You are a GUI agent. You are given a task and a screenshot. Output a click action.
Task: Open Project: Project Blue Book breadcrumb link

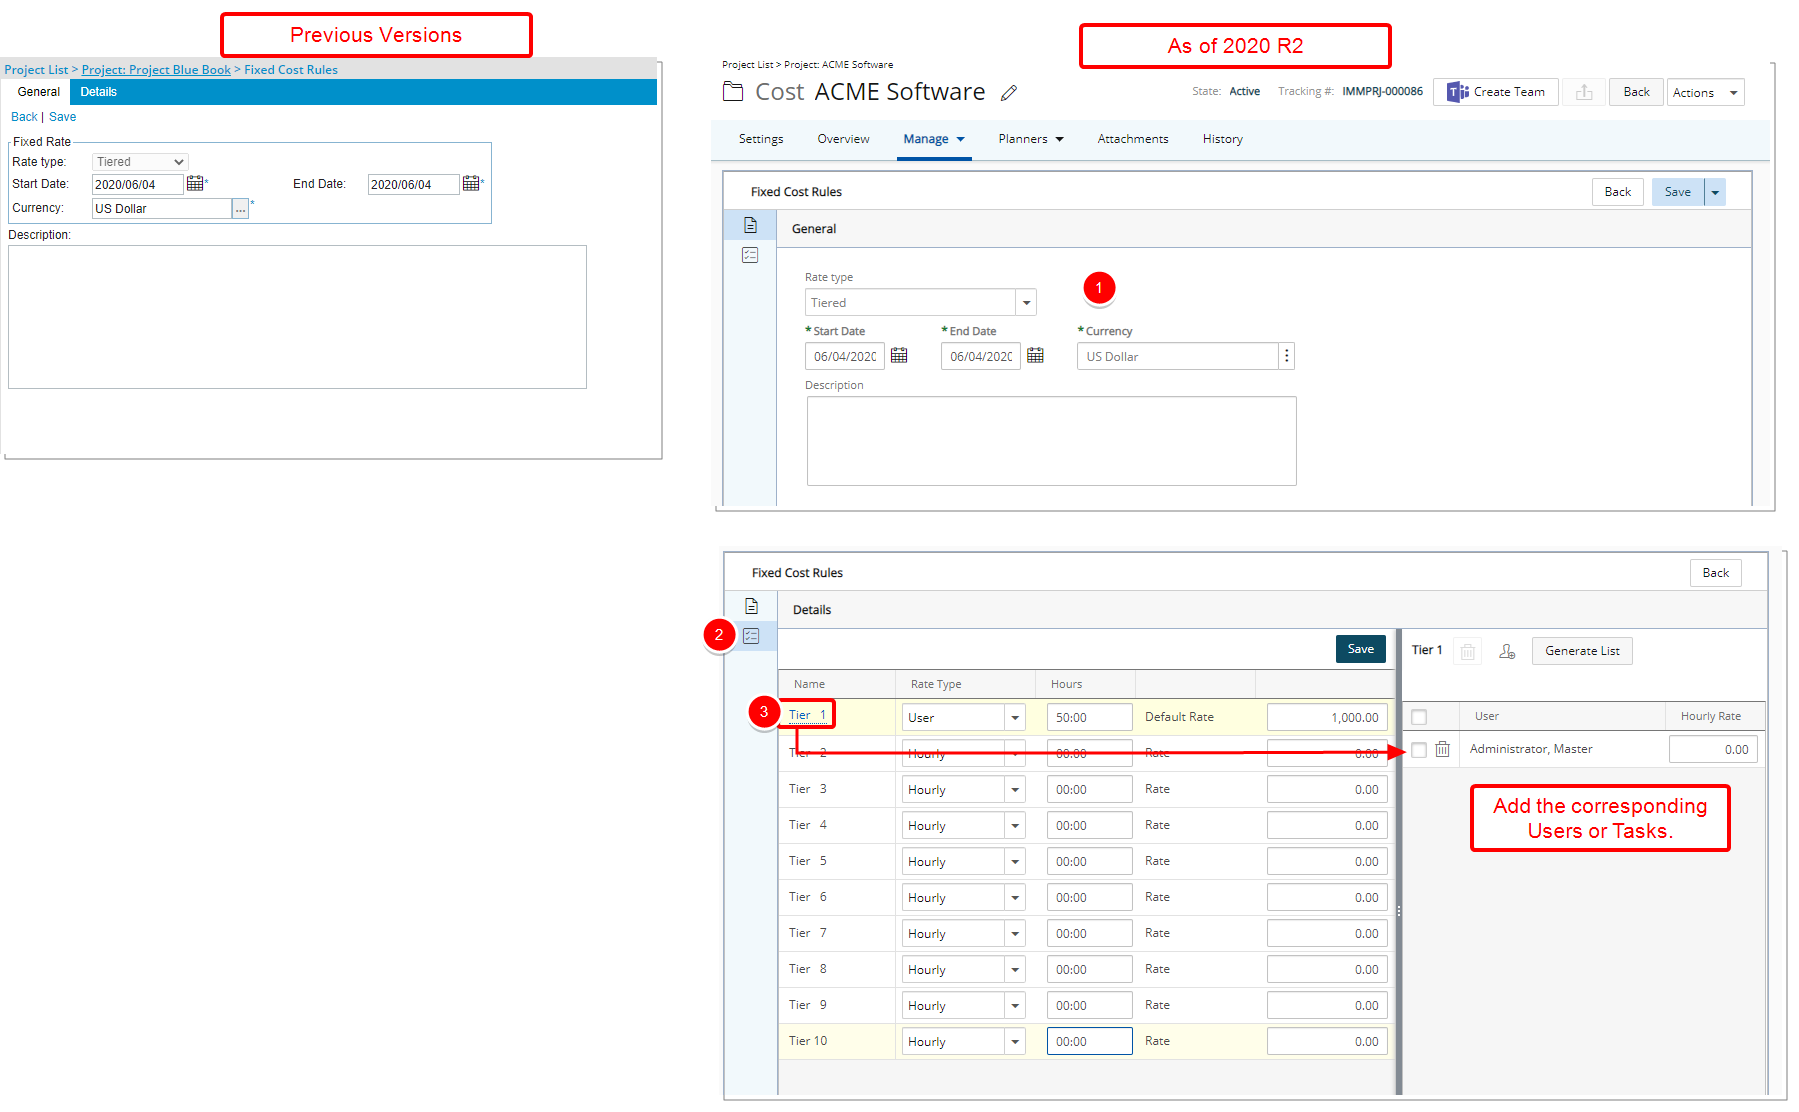(x=156, y=70)
